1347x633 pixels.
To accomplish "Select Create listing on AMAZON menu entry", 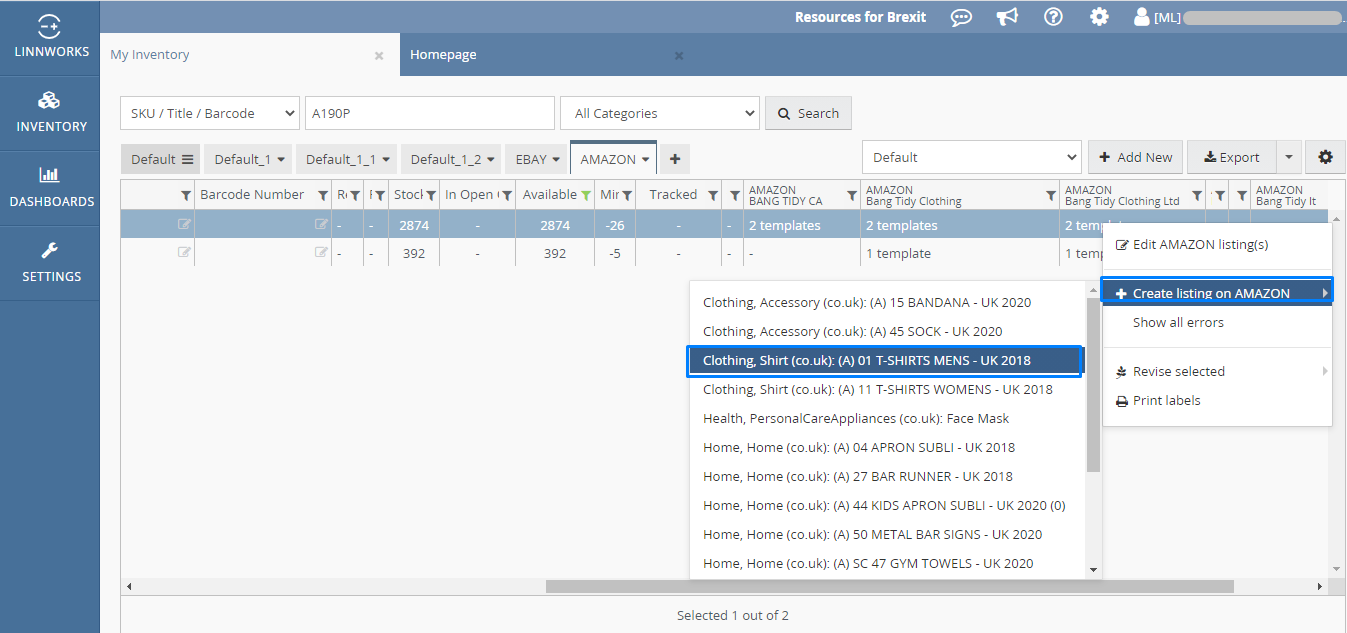I will 1217,293.
